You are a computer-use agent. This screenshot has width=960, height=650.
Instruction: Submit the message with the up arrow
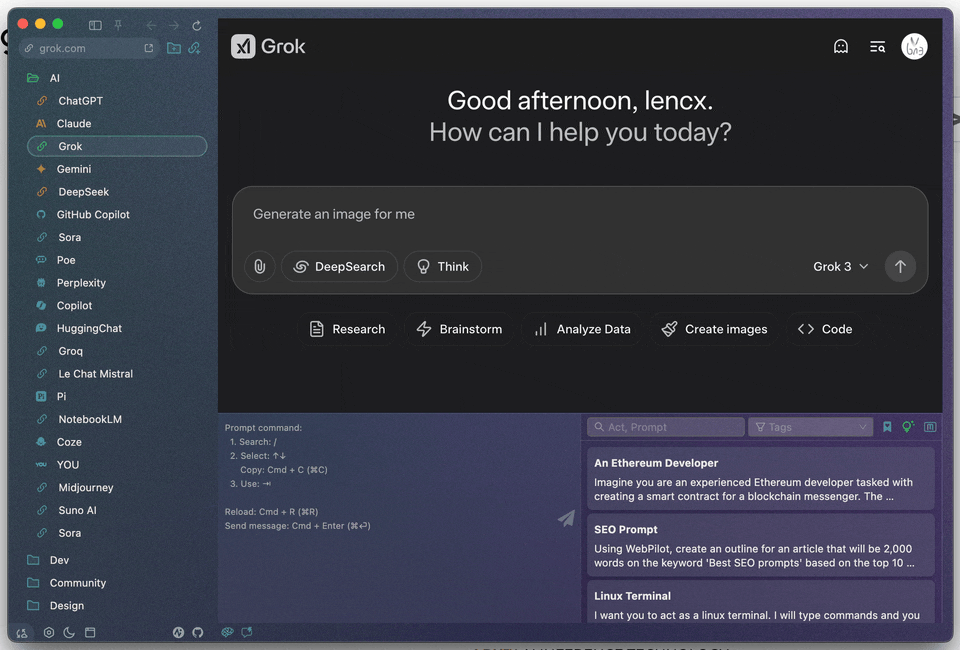click(900, 266)
